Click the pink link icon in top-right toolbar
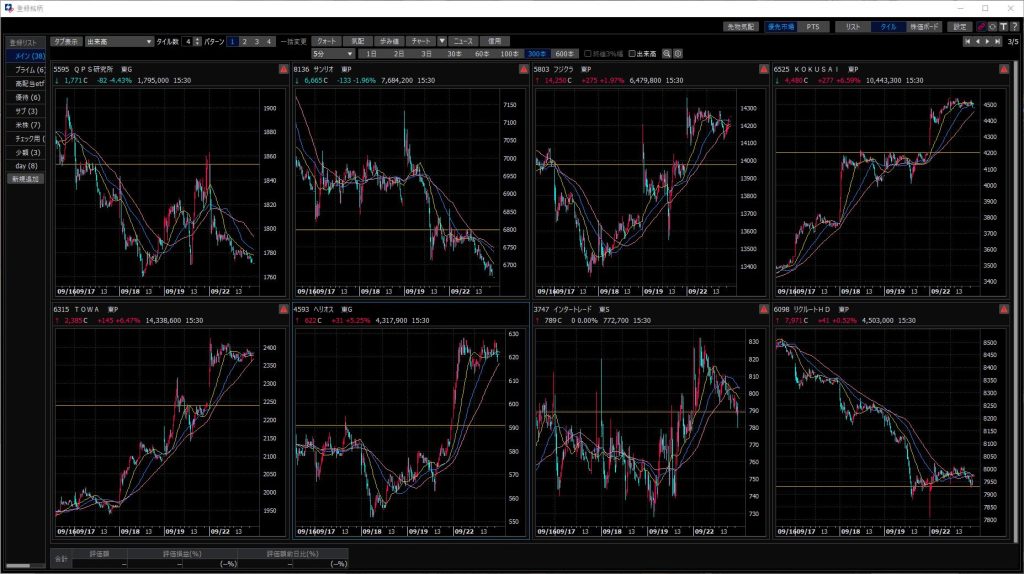 click(x=980, y=27)
